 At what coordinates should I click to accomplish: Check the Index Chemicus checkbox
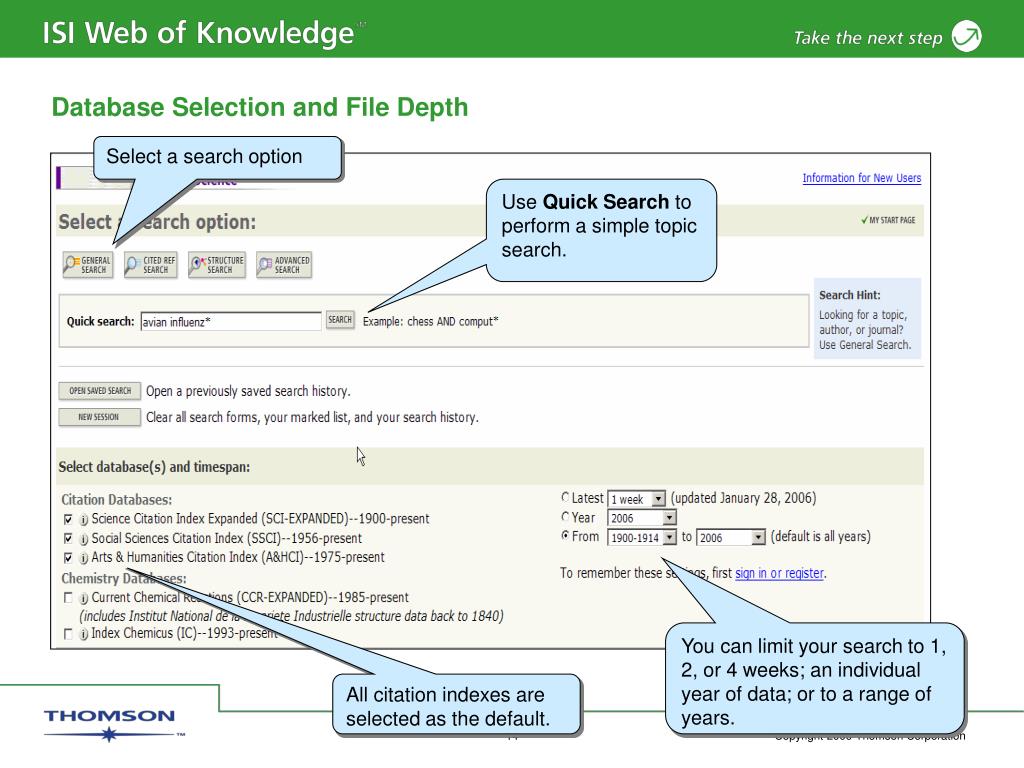(68, 633)
